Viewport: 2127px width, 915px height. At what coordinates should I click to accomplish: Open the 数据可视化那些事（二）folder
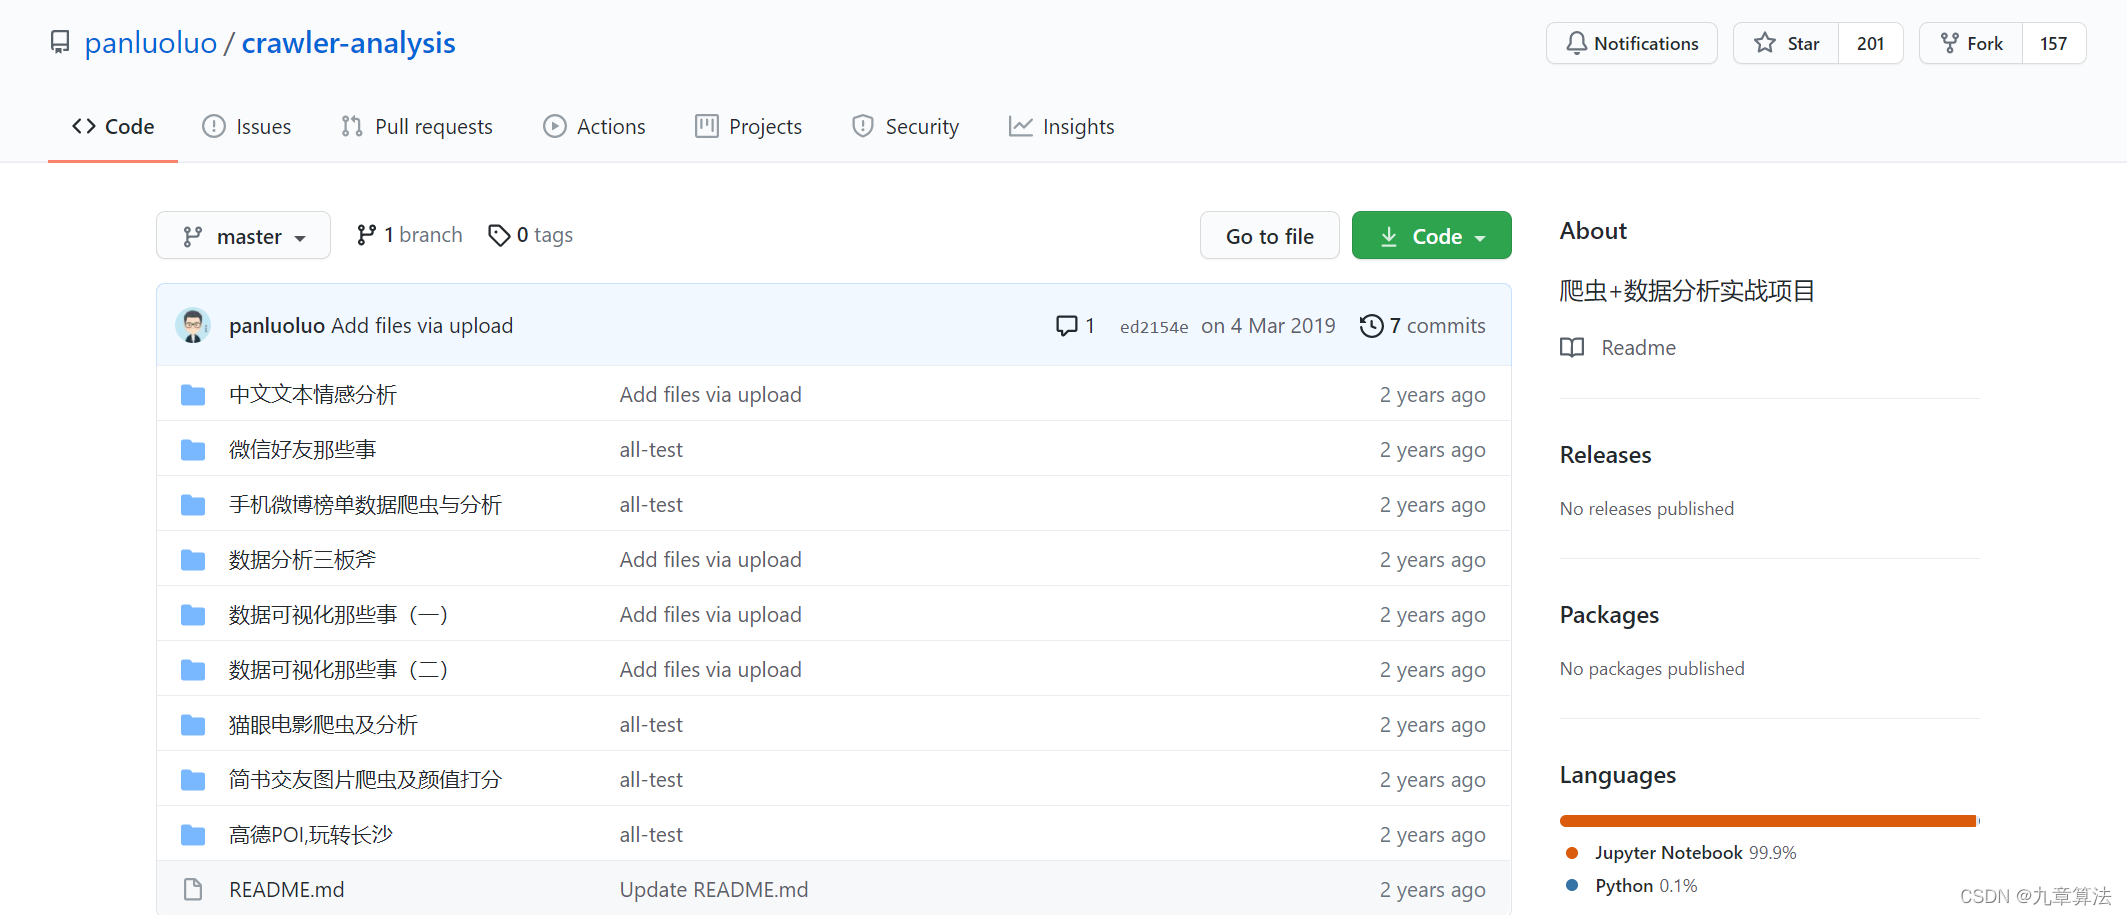pos(339,670)
